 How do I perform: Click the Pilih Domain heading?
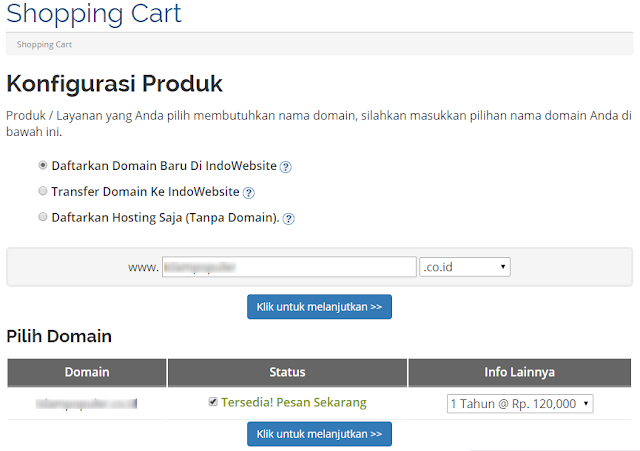tap(59, 336)
